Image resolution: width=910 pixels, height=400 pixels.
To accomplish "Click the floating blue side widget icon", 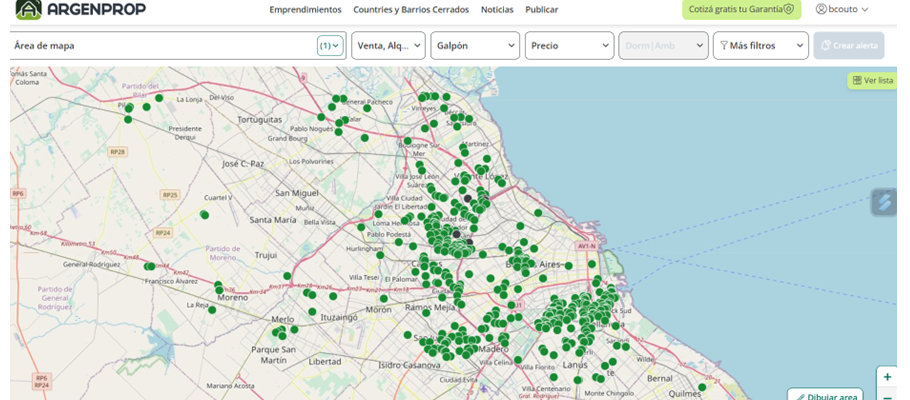I will tap(884, 202).
